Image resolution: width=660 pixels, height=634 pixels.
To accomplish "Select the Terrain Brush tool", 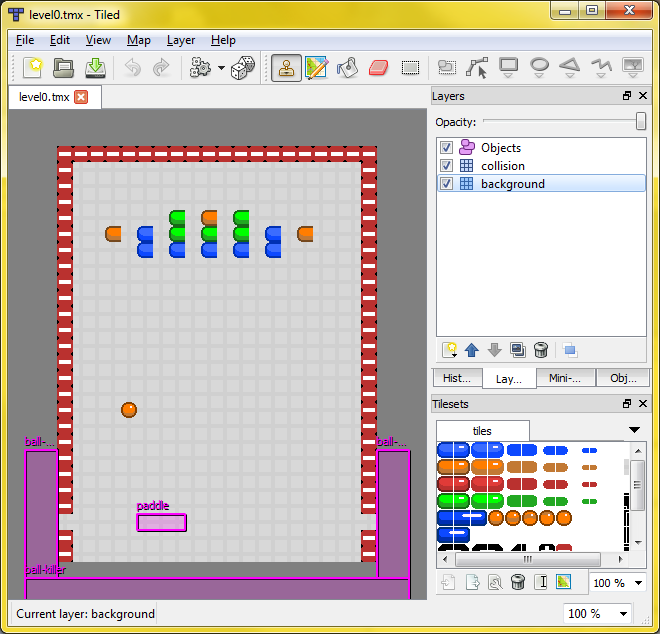I will pyautogui.click(x=317, y=67).
